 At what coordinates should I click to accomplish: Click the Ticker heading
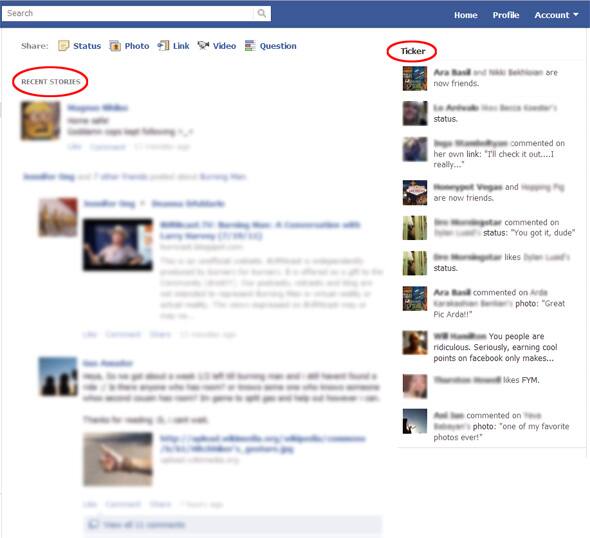tap(413, 51)
